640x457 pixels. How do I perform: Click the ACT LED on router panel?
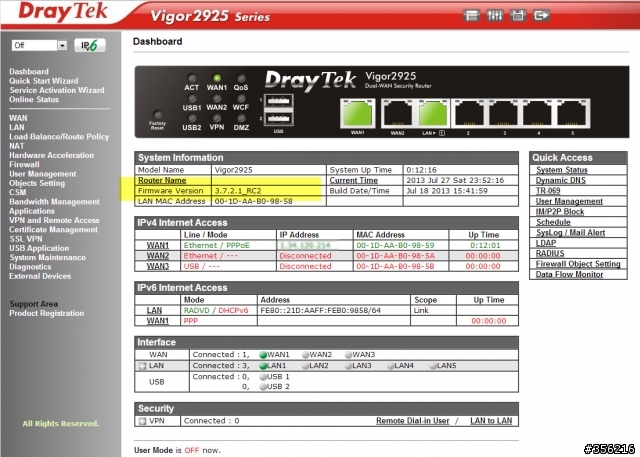click(191, 78)
